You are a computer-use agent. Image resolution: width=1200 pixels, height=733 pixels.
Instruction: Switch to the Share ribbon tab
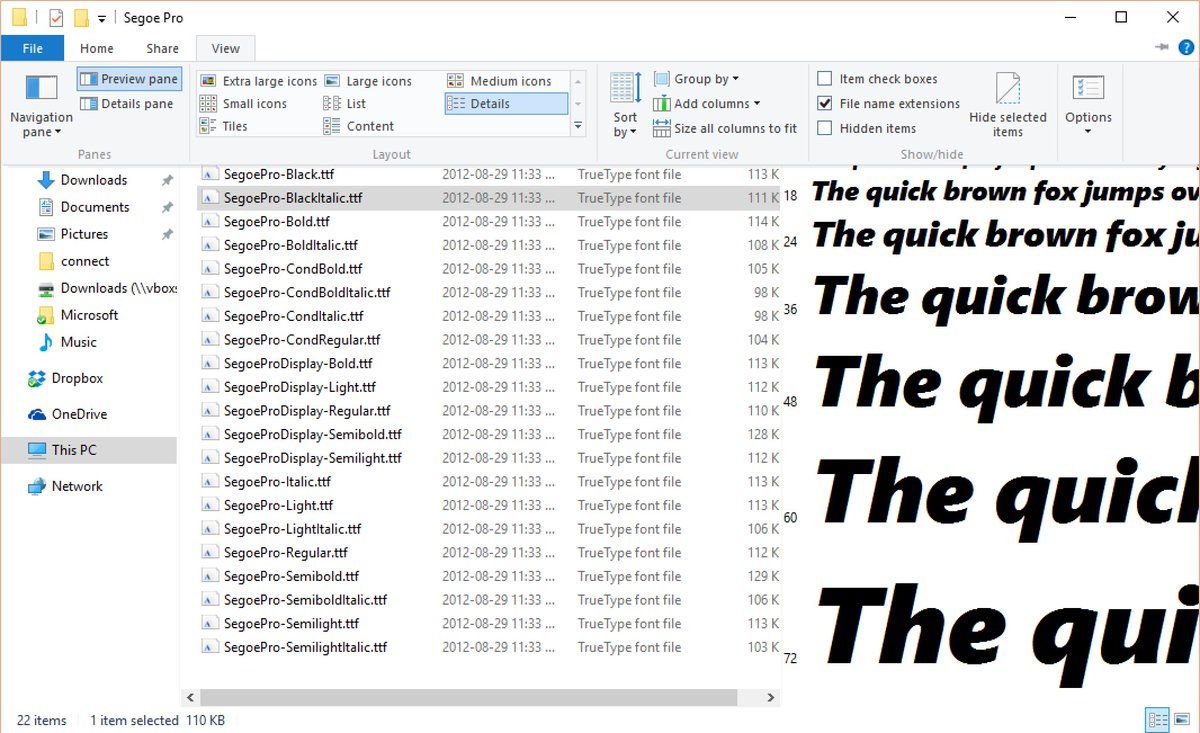coord(162,48)
